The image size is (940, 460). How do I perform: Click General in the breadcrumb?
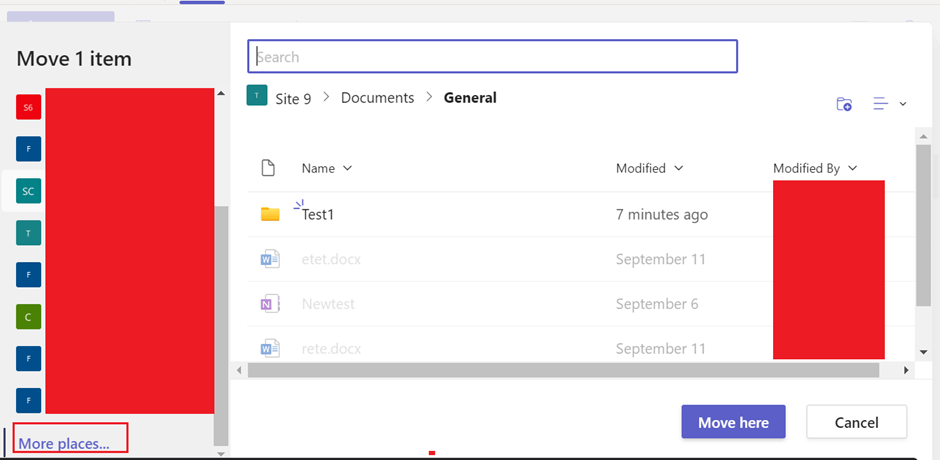pyautogui.click(x=470, y=98)
